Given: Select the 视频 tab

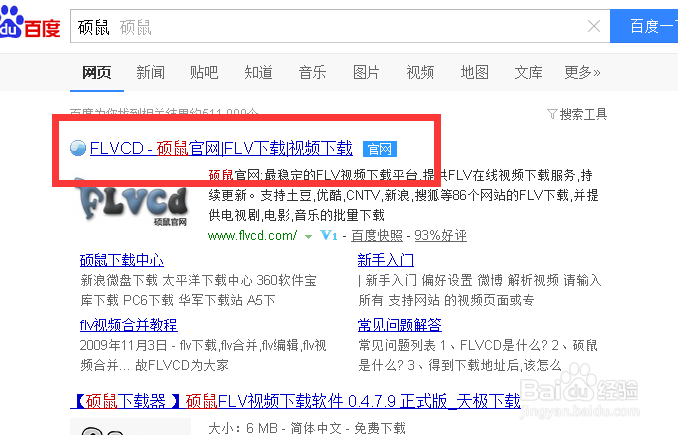Looking at the screenshot, I should (420, 72).
